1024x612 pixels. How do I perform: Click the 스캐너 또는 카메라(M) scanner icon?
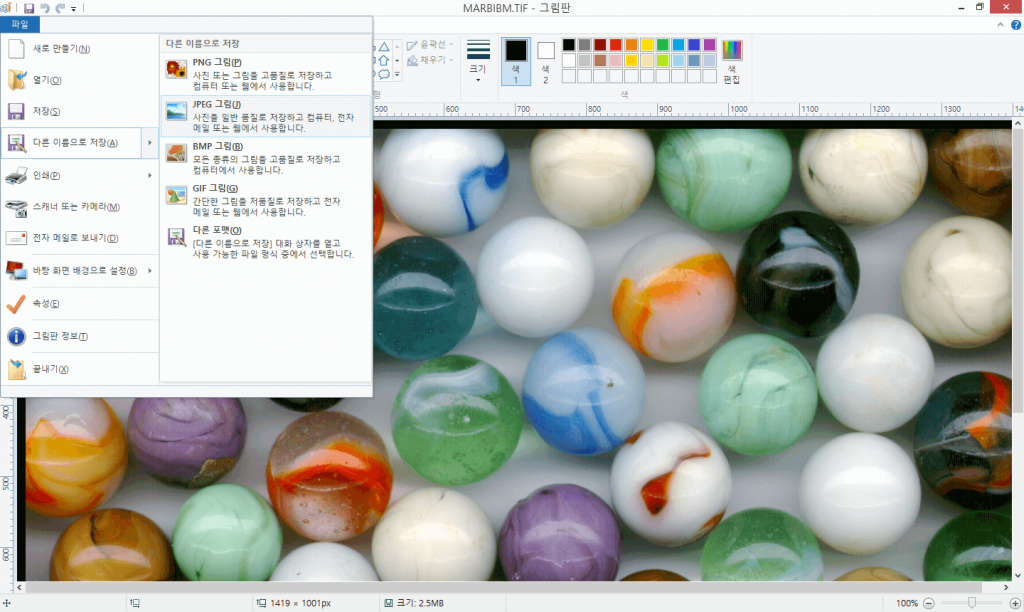click(16, 207)
